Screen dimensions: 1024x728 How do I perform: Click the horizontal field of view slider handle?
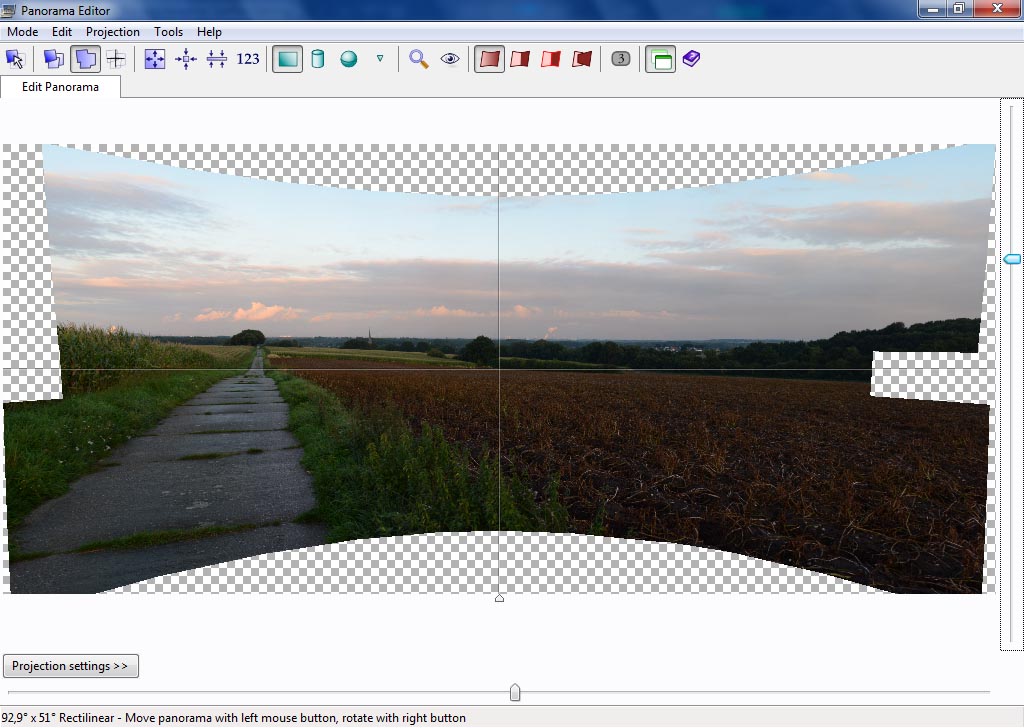[x=515, y=692]
